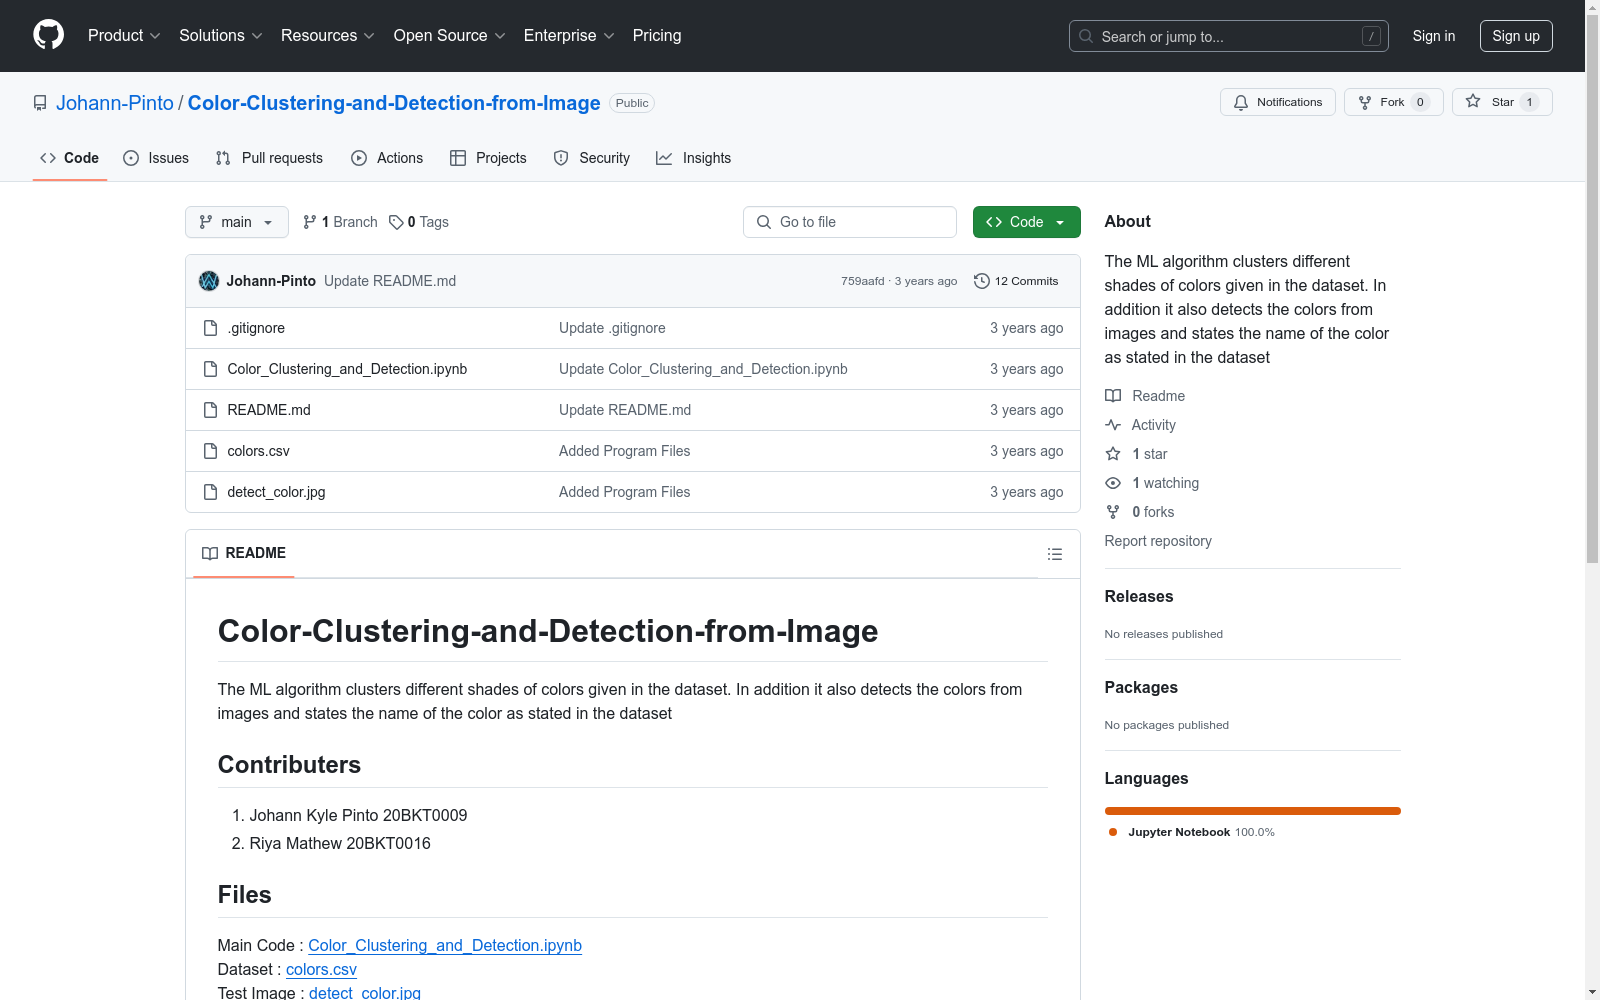Click Johann-Pinto's avatar in commit row

point(209,281)
